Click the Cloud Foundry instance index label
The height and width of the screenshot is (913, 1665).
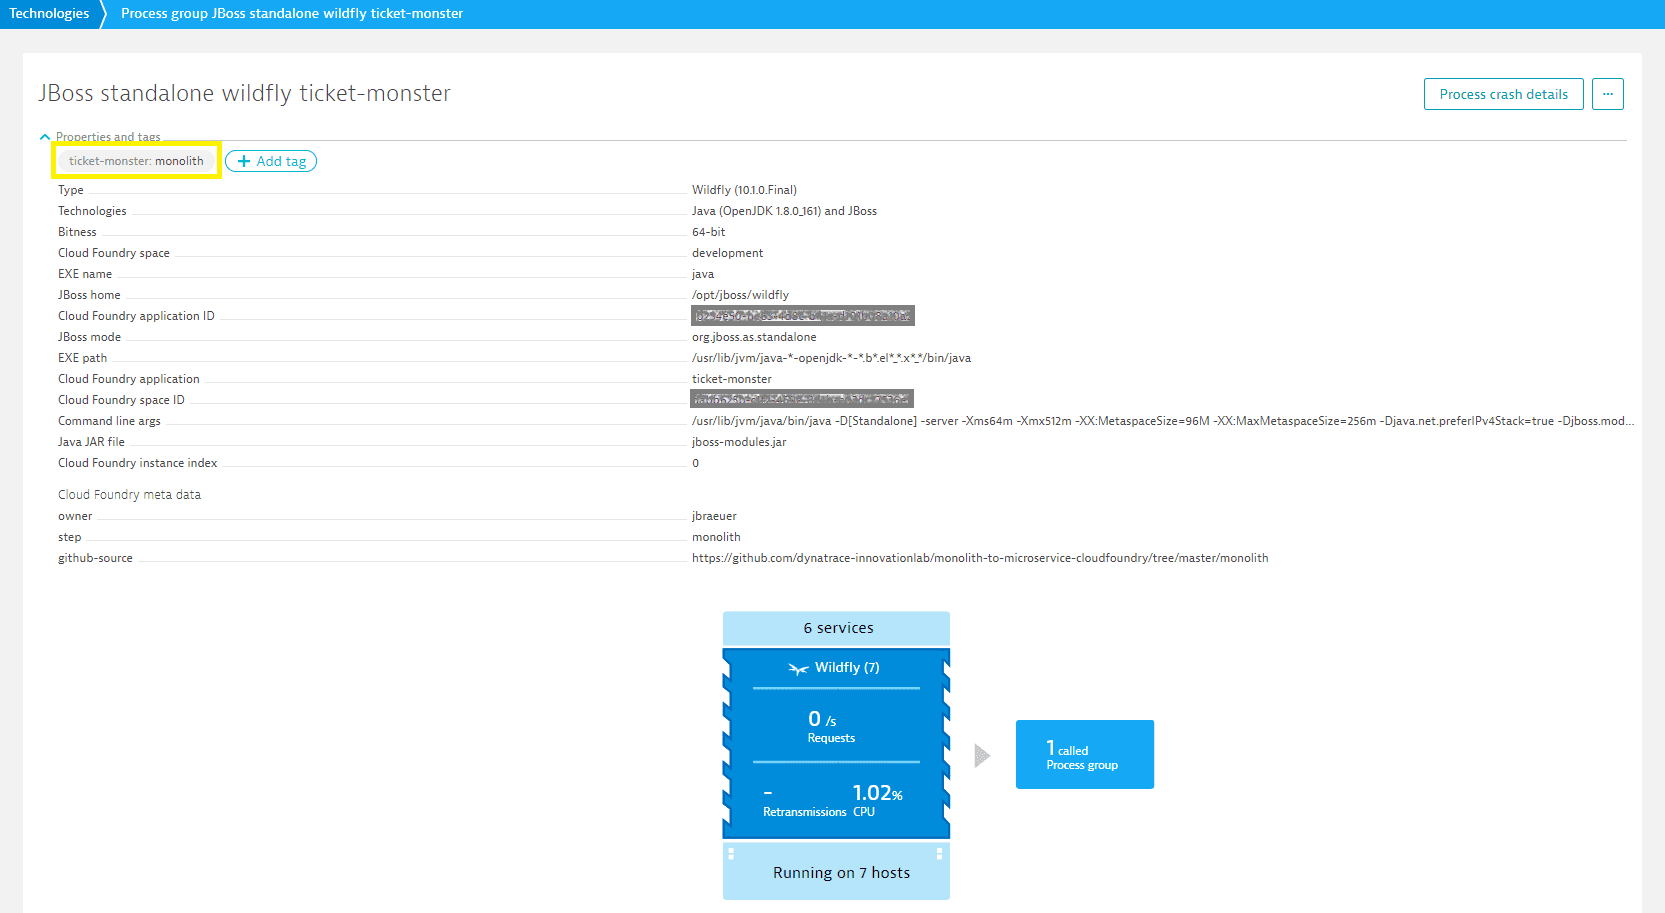pyautogui.click(x=137, y=463)
